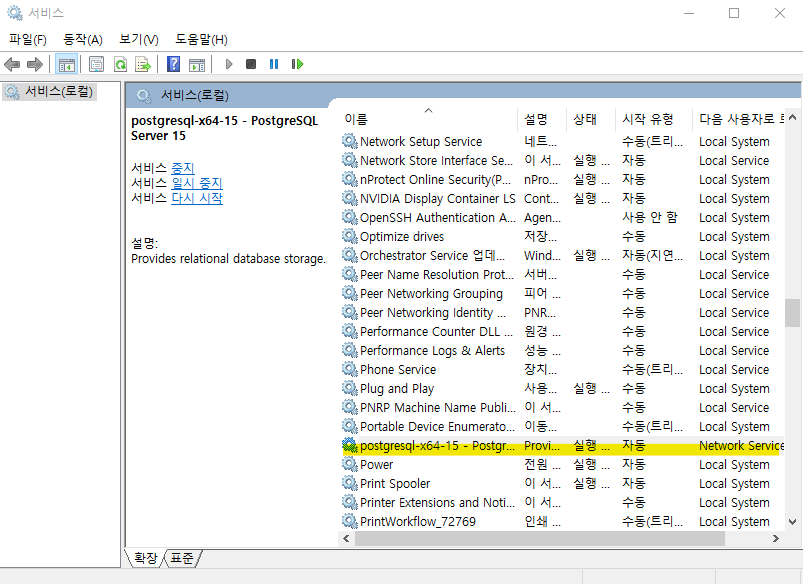Click gear icon of Peer Networking Grouping

coord(349,293)
